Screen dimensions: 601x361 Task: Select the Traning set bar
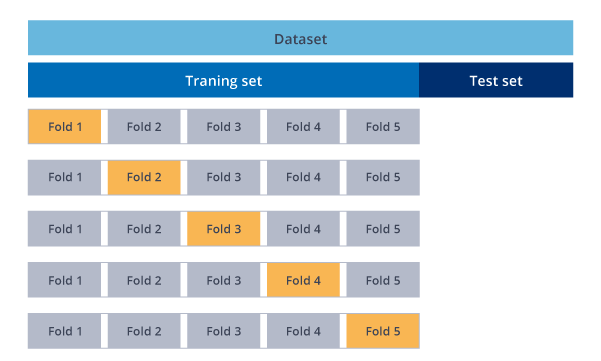(x=223, y=80)
